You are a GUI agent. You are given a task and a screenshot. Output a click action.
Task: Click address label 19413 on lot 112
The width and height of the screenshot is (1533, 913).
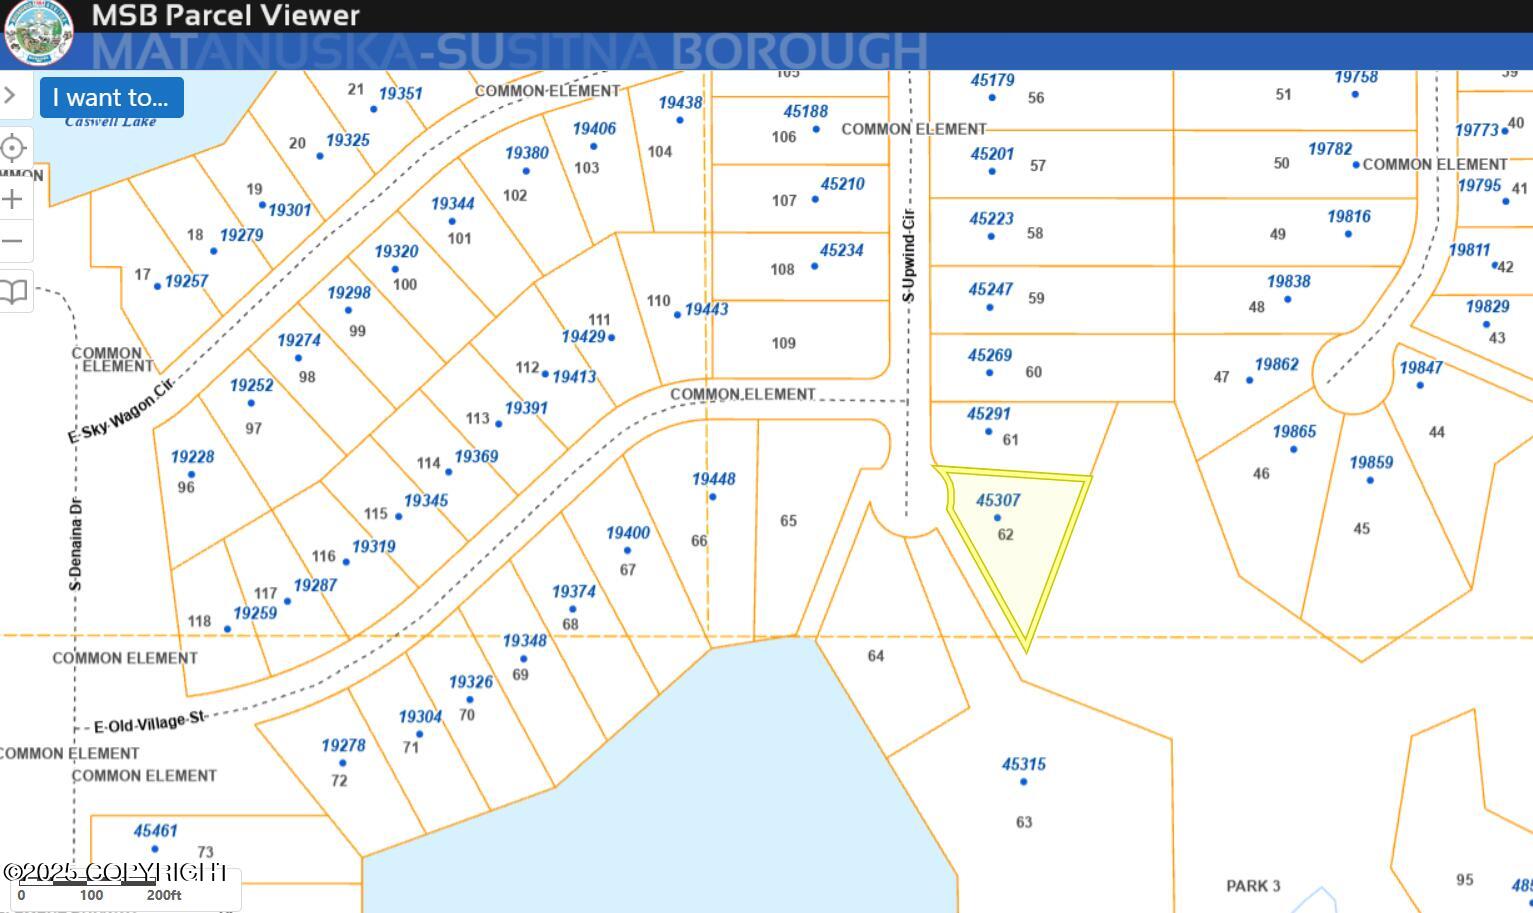click(574, 377)
